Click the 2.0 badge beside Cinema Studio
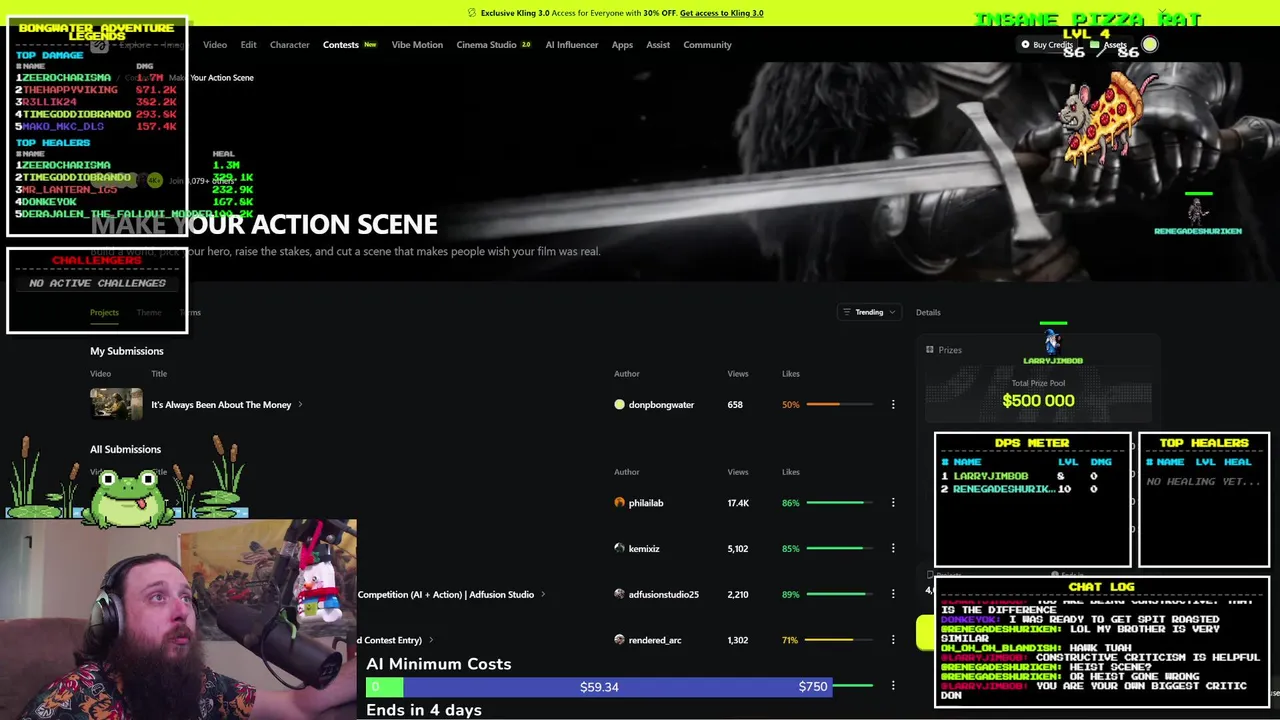Image resolution: width=1280 pixels, height=720 pixels. click(526, 45)
